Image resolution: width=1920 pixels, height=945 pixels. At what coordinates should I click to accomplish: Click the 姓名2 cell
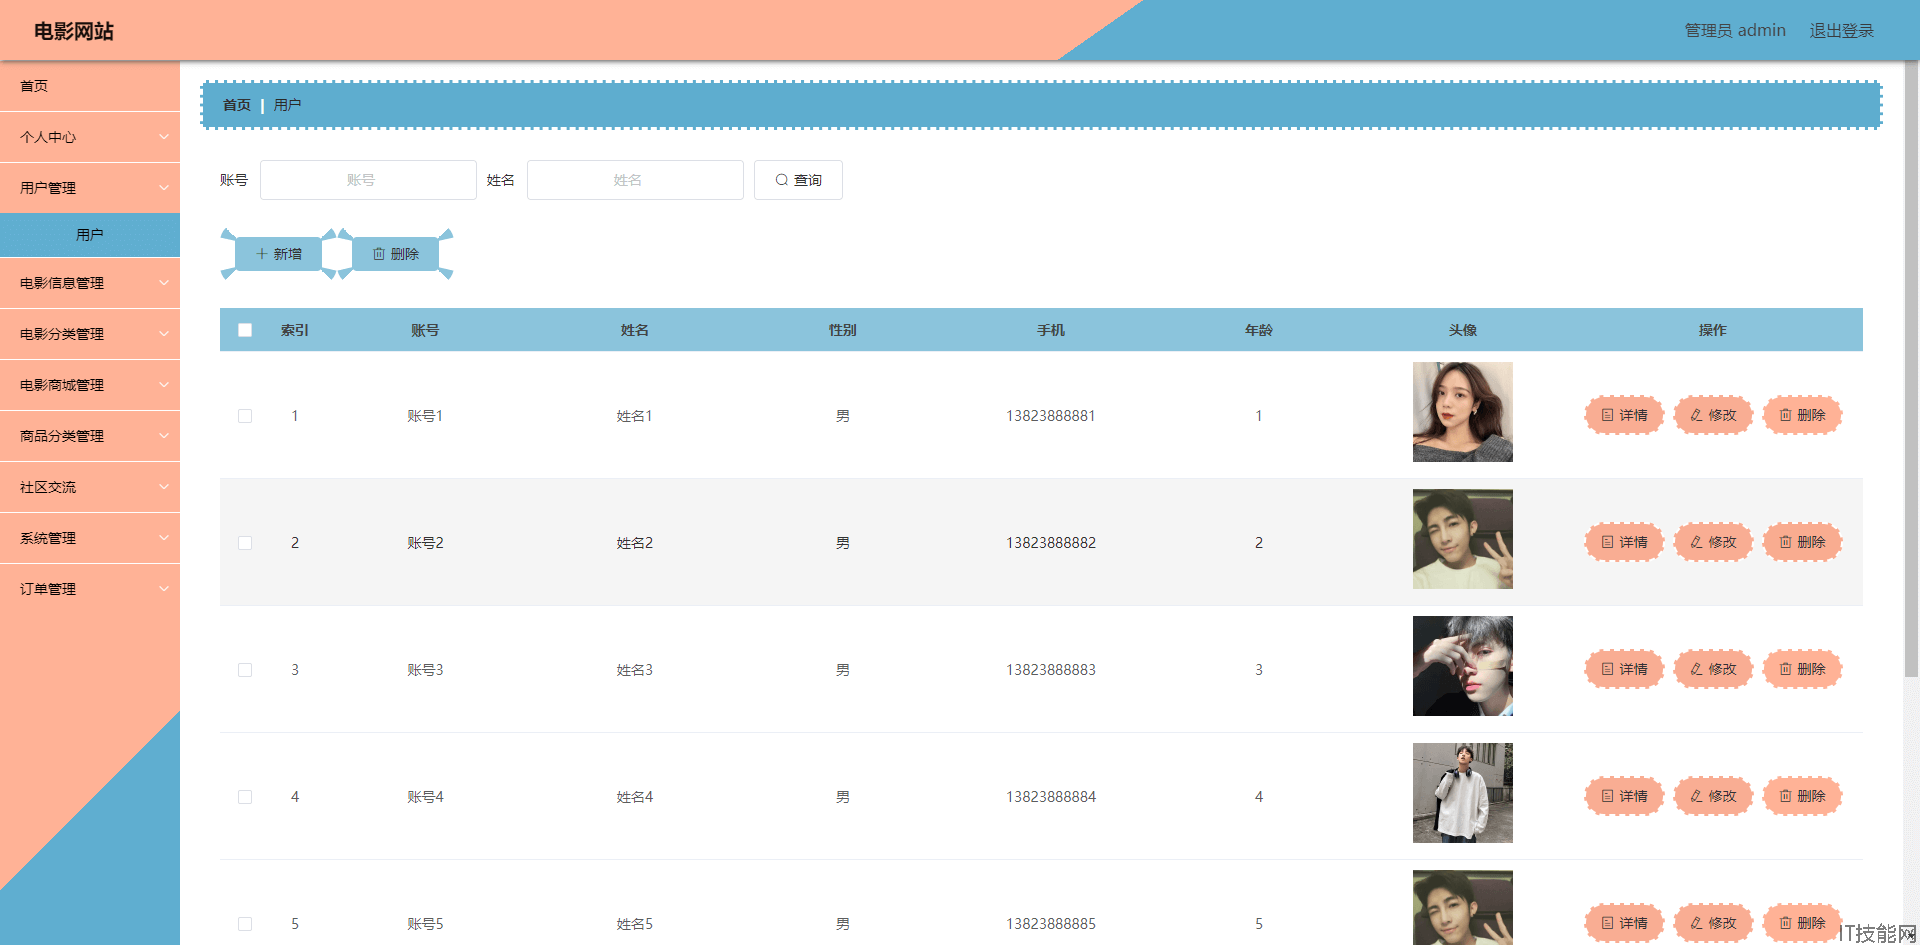click(x=635, y=543)
